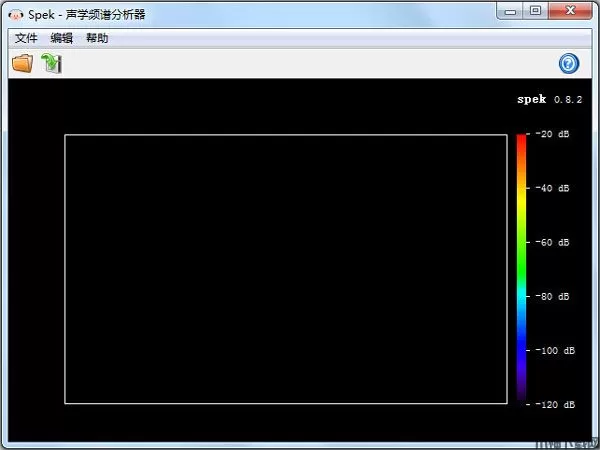Click the rainbow dB color scale bar
Screen dimensions: 600x450
pos(521,268)
